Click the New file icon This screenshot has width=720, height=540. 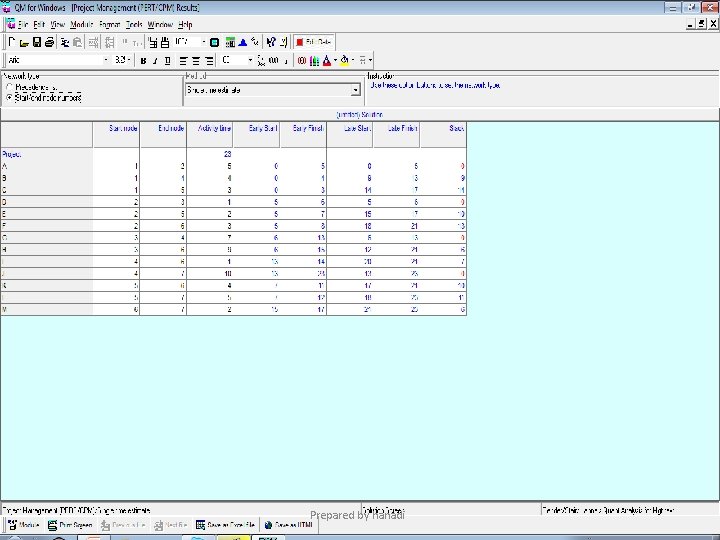(x=12, y=42)
